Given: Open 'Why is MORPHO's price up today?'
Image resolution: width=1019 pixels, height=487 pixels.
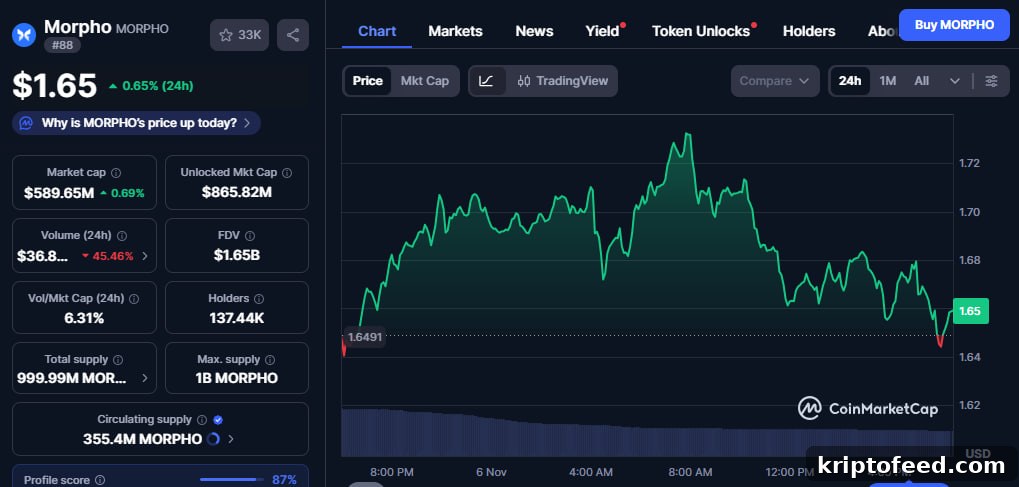Looking at the screenshot, I should [136, 123].
